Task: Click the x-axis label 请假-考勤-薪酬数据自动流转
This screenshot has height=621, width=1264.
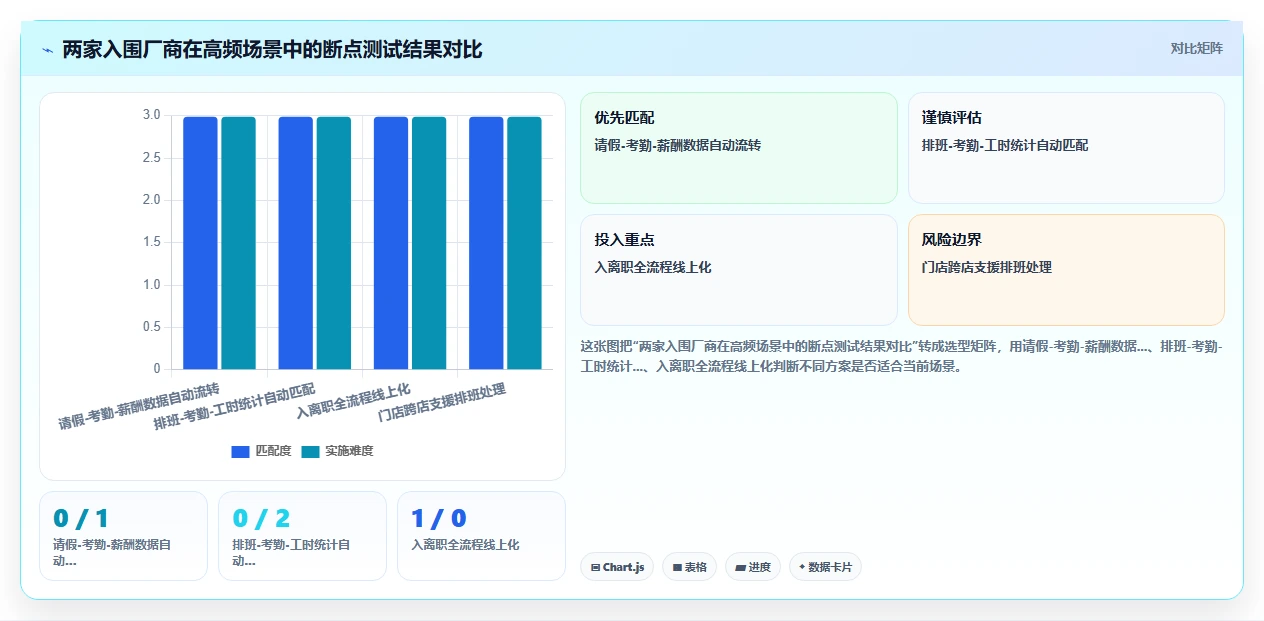Action: click(x=138, y=405)
